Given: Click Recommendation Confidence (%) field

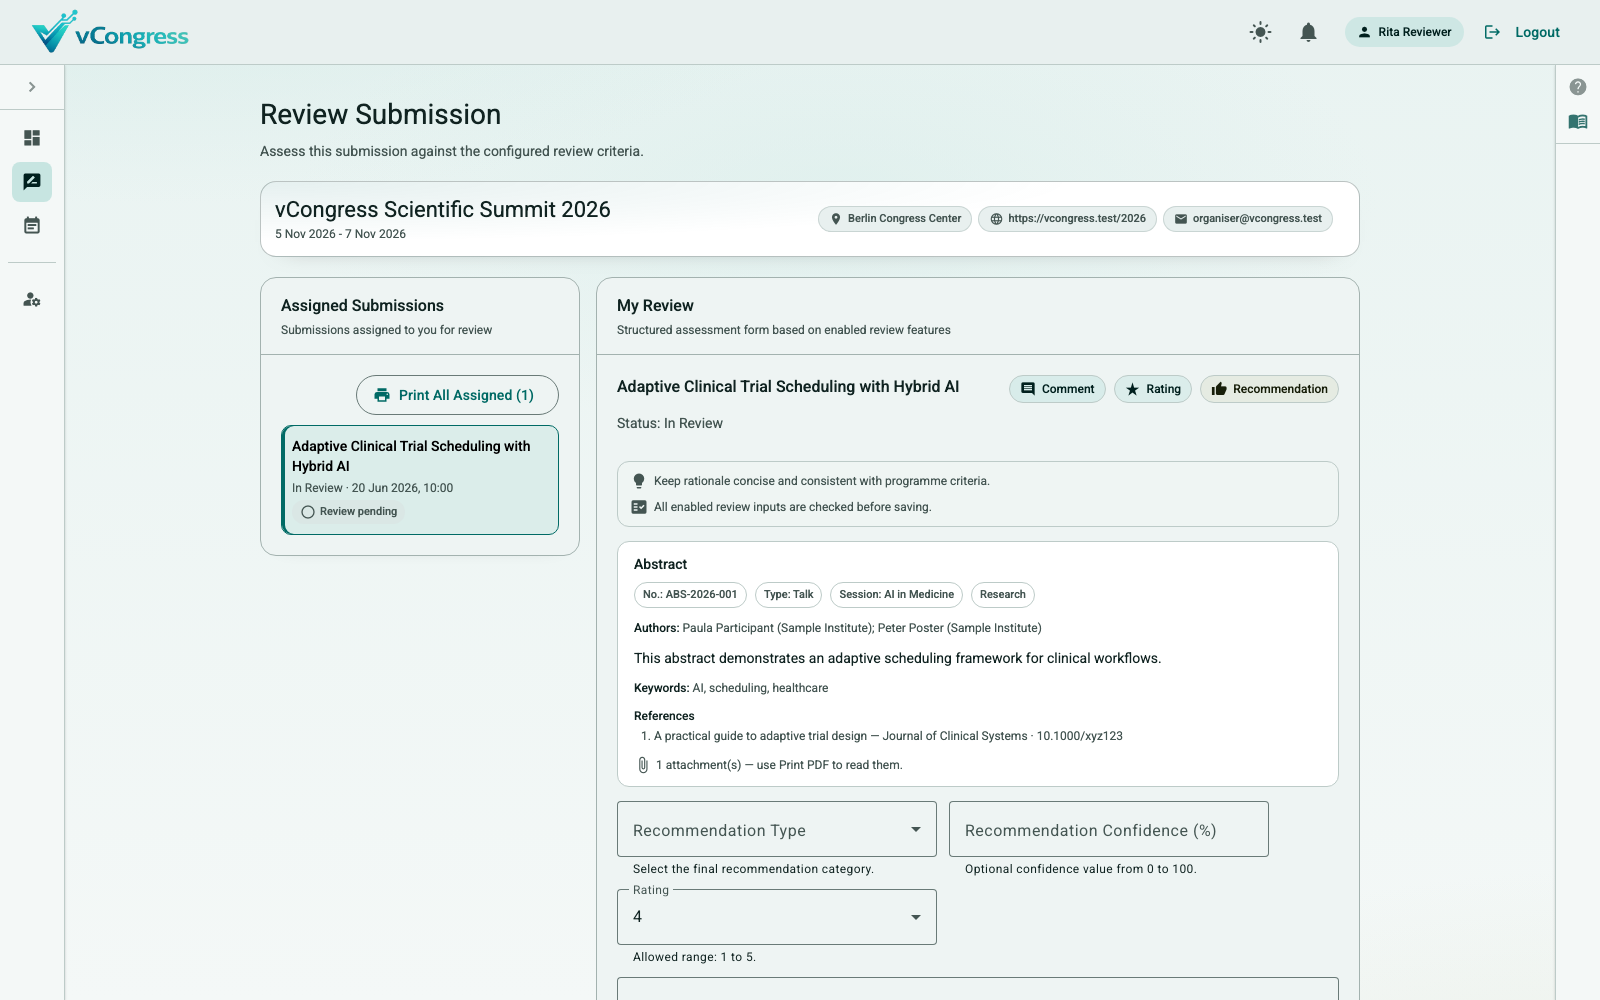Looking at the screenshot, I should [1109, 829].
